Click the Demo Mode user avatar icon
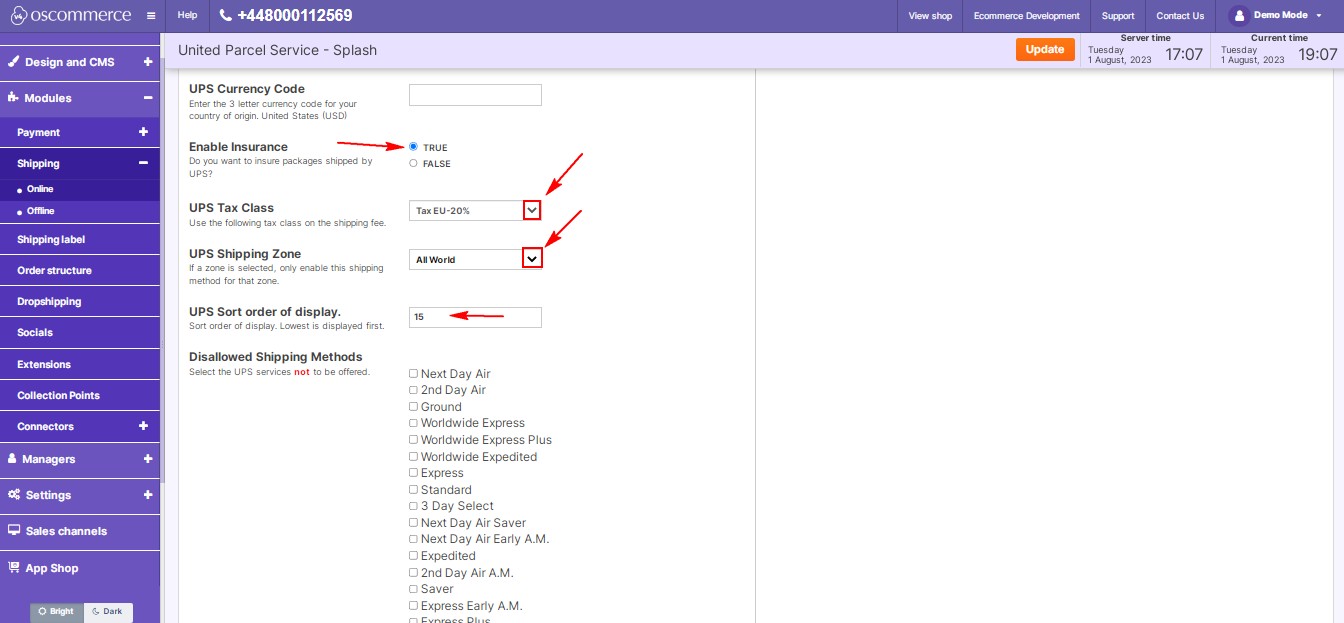The image size is (1344, 623). [x=1239, y=16]
